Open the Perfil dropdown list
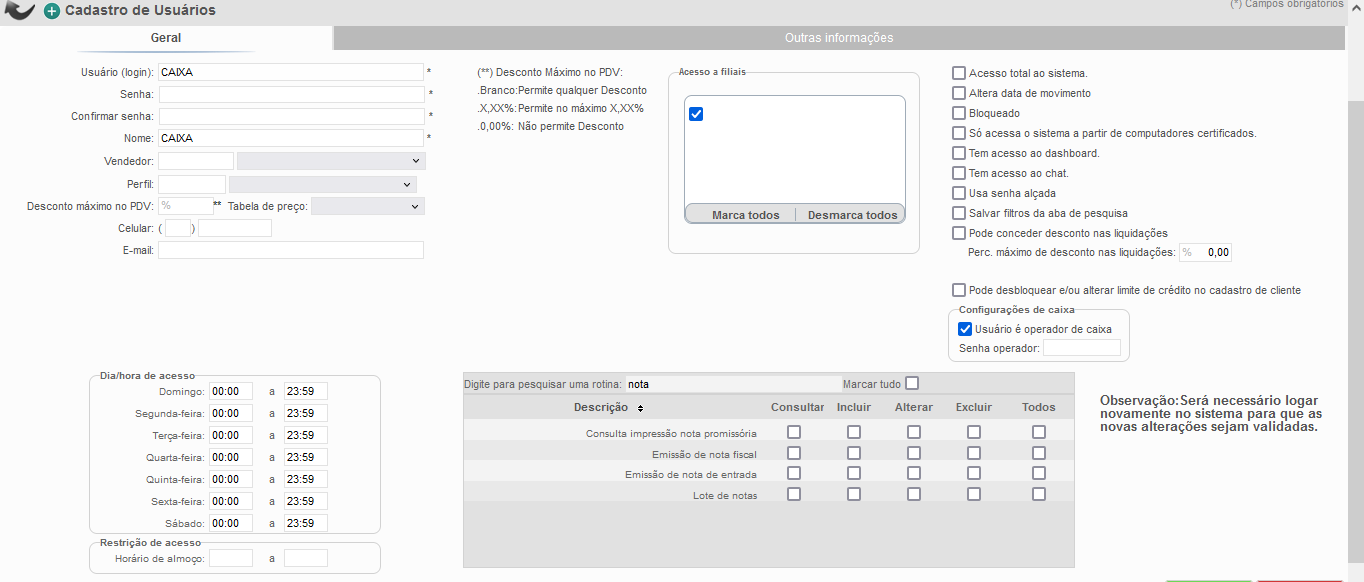Viewport: 1364px width, 582px height. click(x=323, y=184)
